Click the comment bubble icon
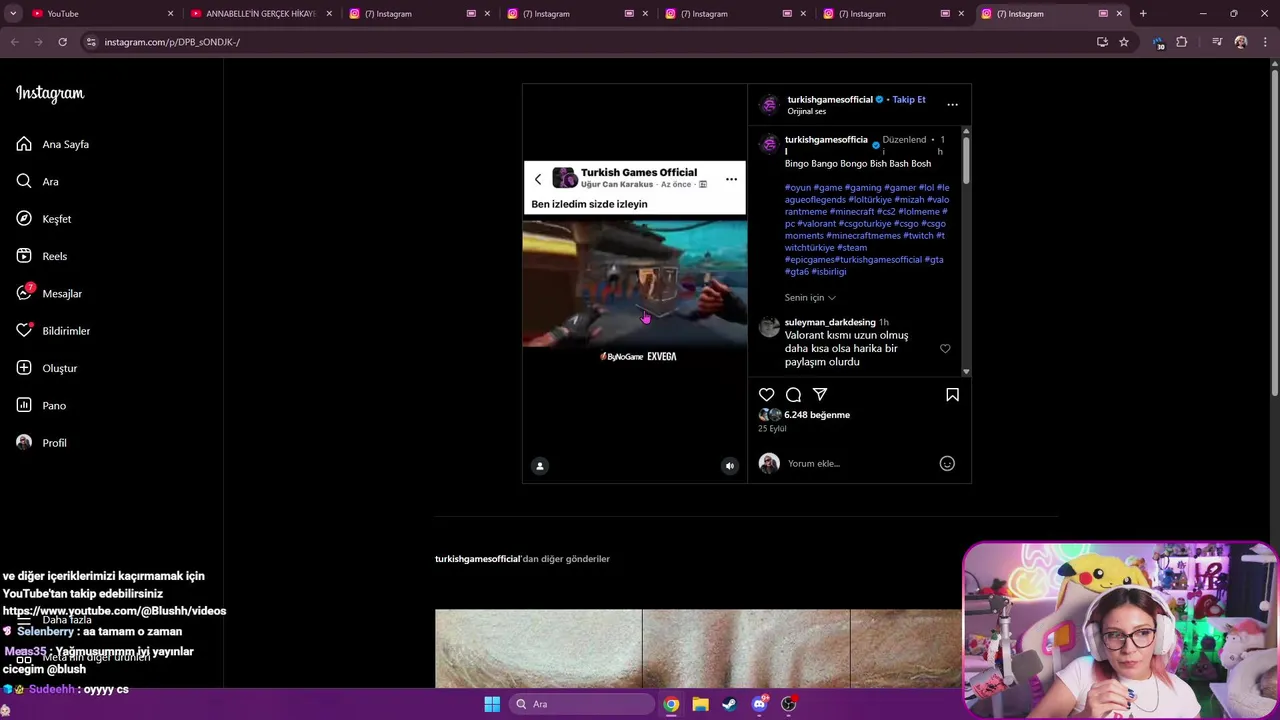This screenshot has height=720, width=1280. [x=793, y=395]
